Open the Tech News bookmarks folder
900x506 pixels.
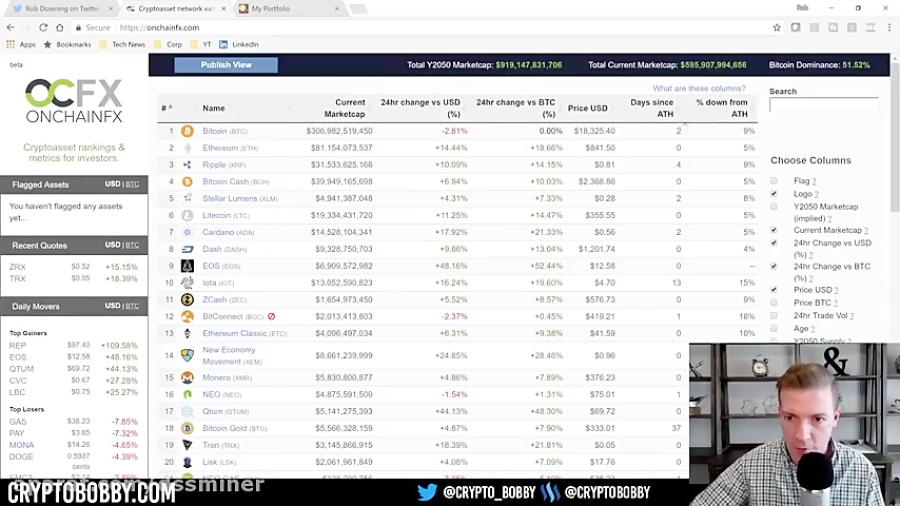point(122,44)
